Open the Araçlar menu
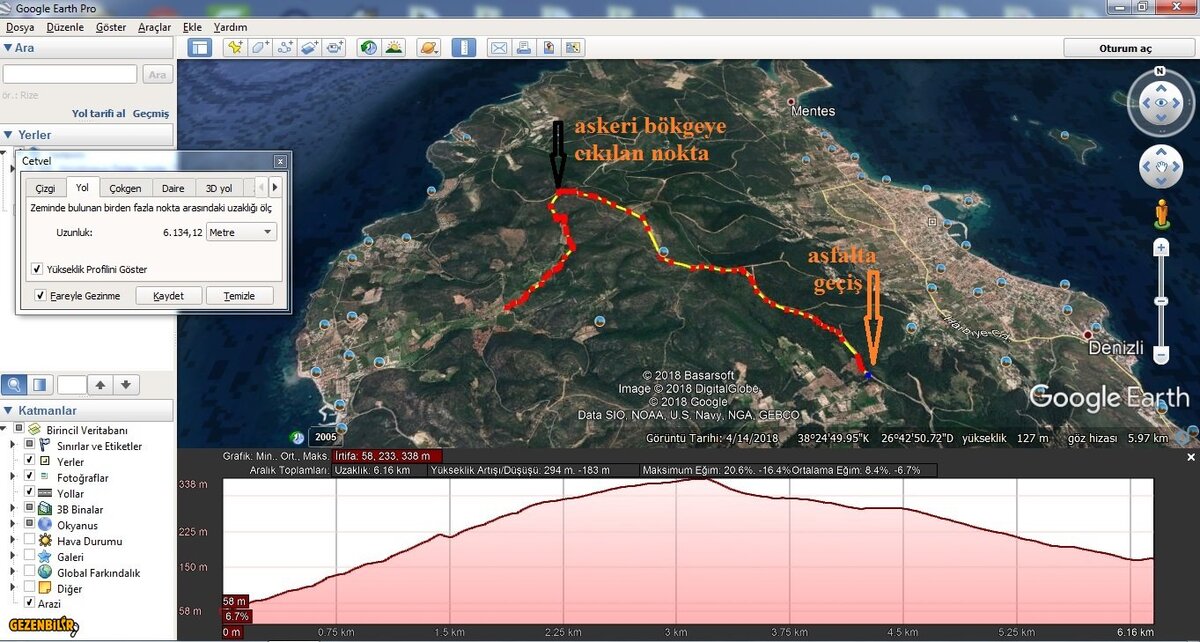 (154, 27)
